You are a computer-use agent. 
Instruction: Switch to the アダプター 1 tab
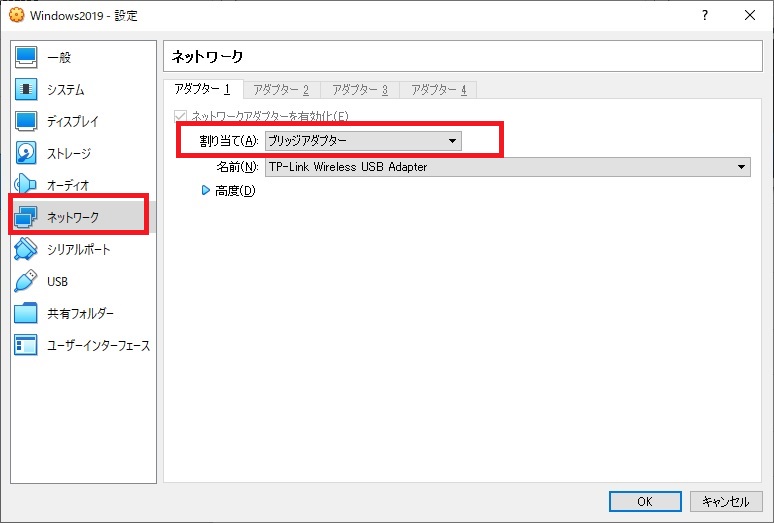pyautogui.click(x=202, y=89)
